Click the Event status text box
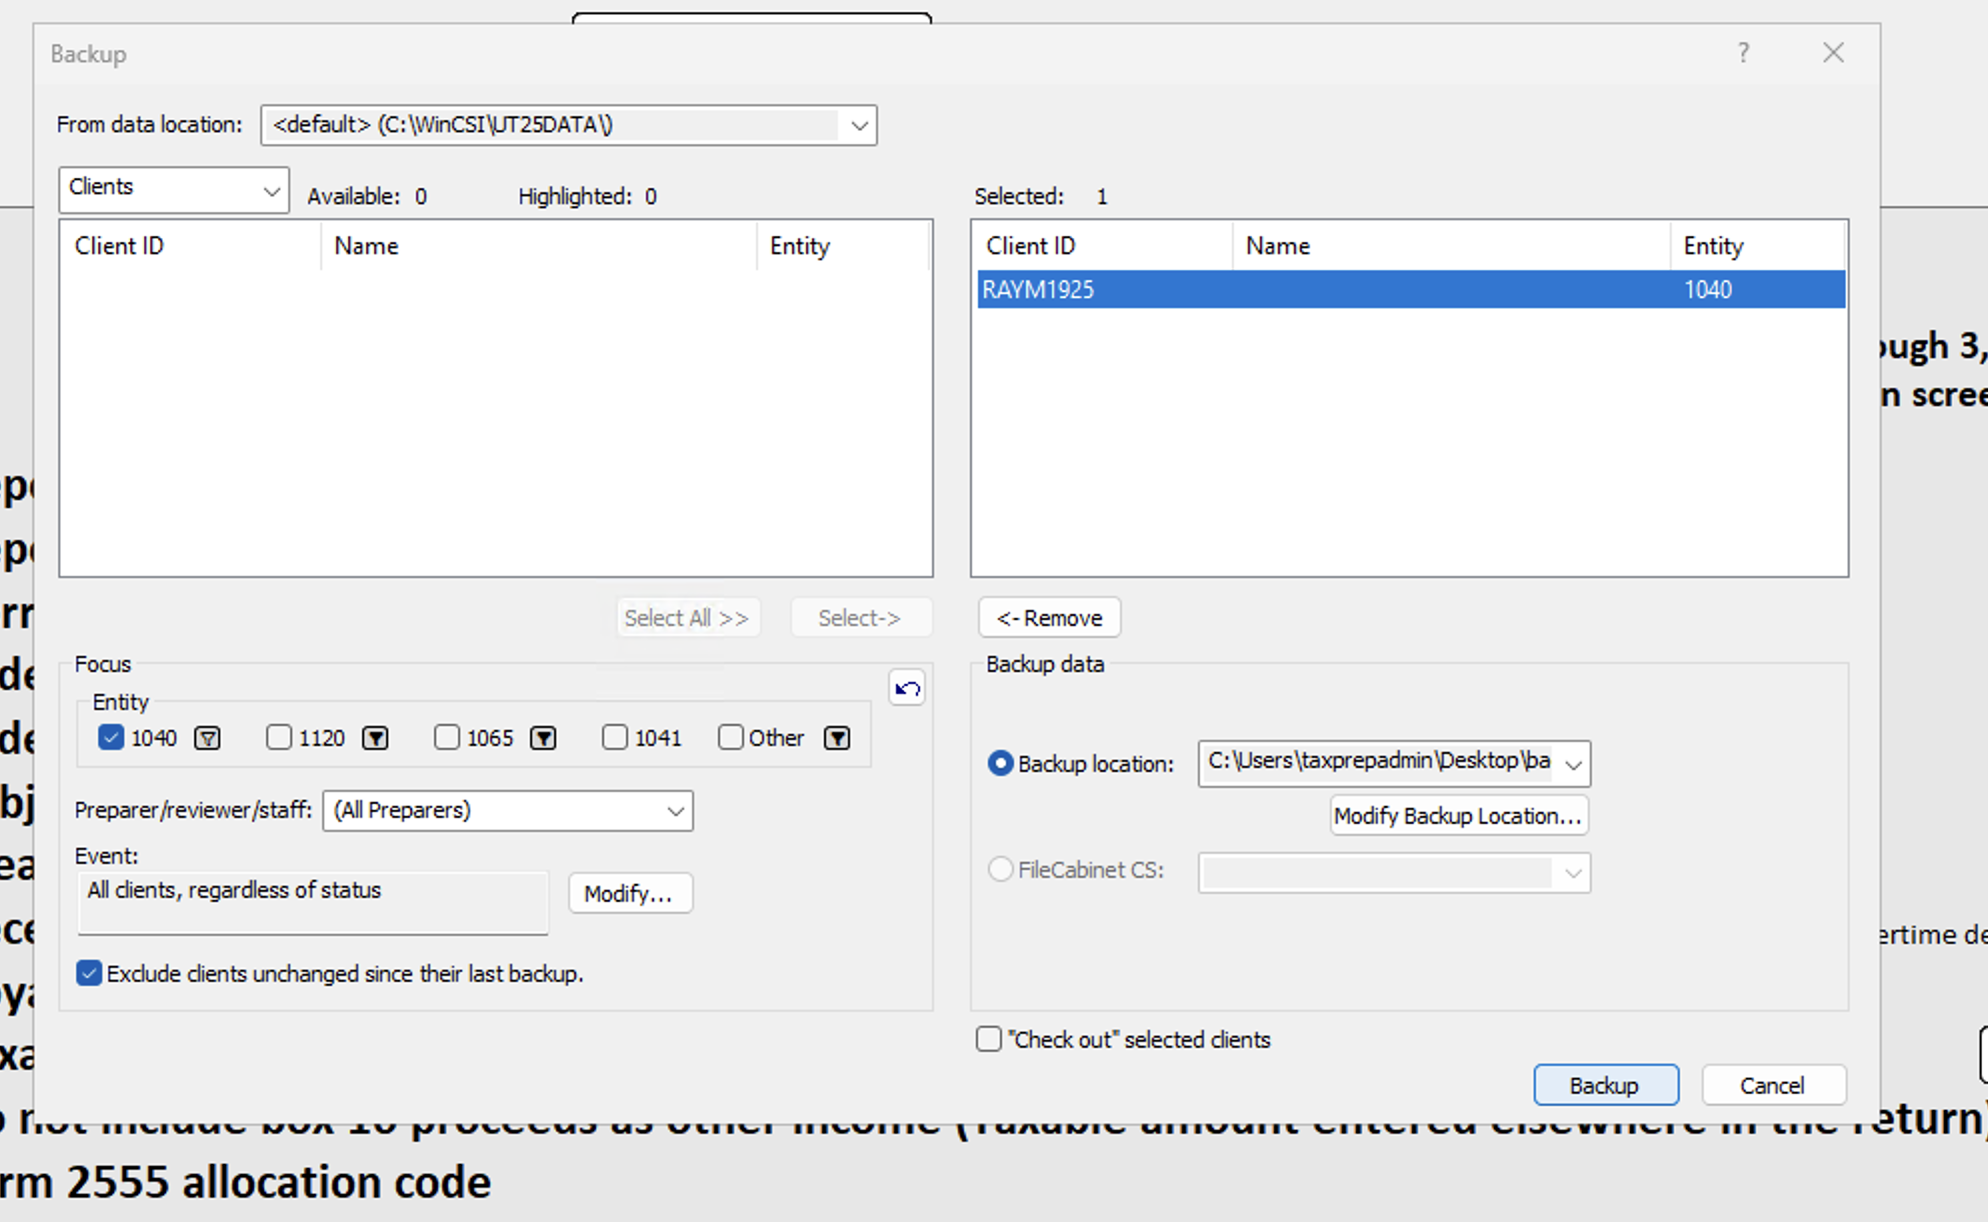Viewport: 1988px width, 1222px height. click(x=313, y=903)
